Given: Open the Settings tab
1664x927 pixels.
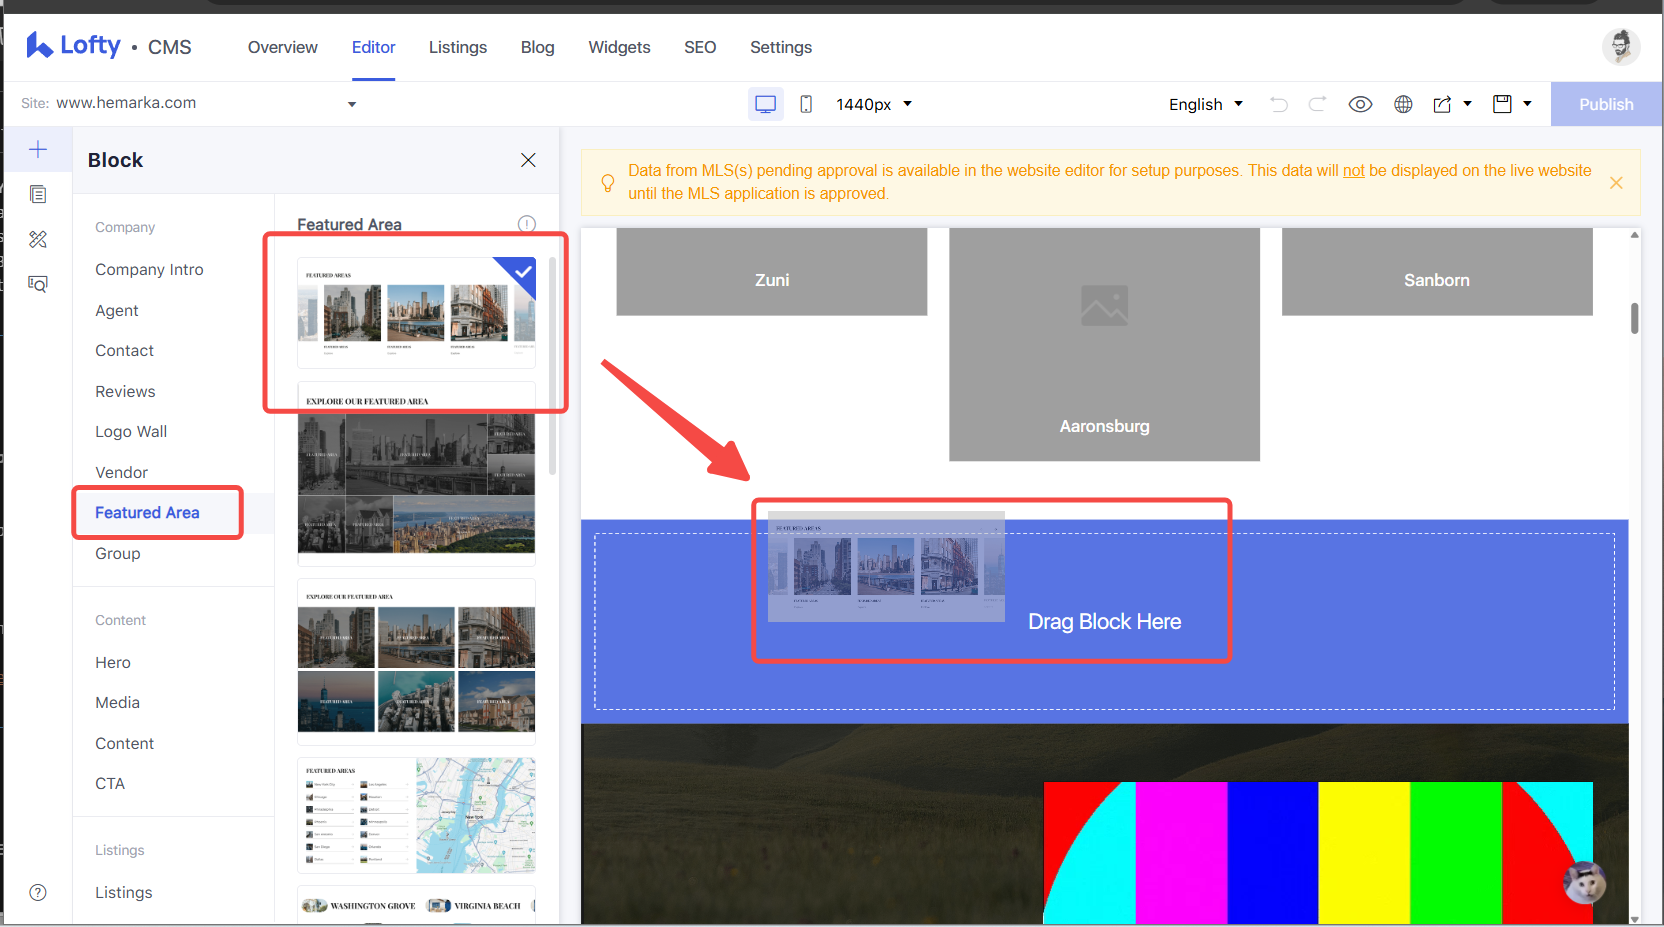Looking at the screenshot, I should [781, 47].
